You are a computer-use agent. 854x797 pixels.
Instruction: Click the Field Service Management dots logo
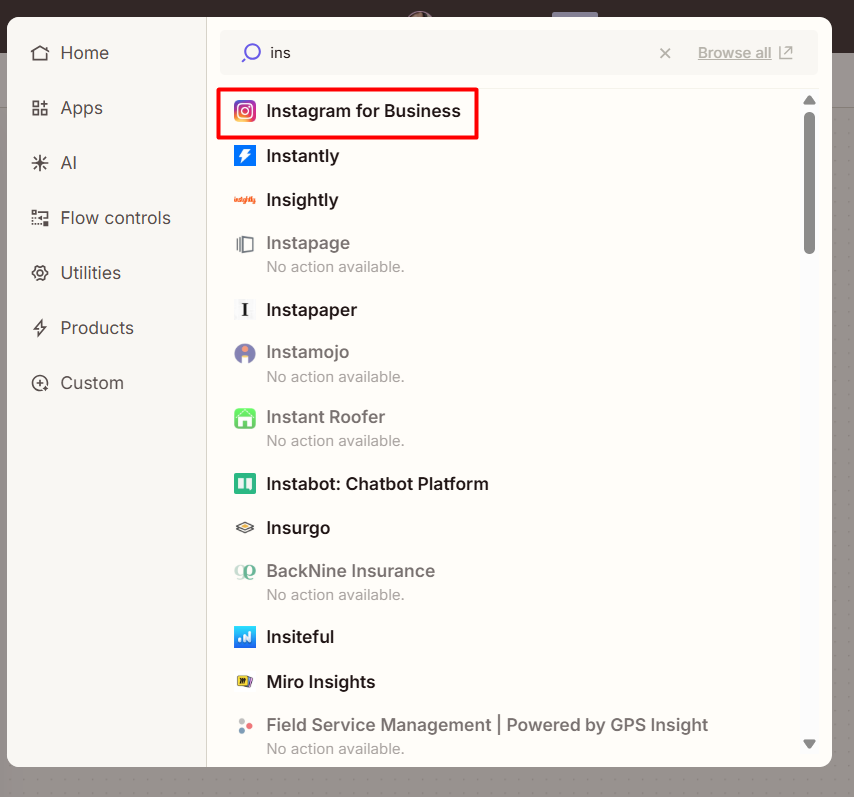[245, 726]
